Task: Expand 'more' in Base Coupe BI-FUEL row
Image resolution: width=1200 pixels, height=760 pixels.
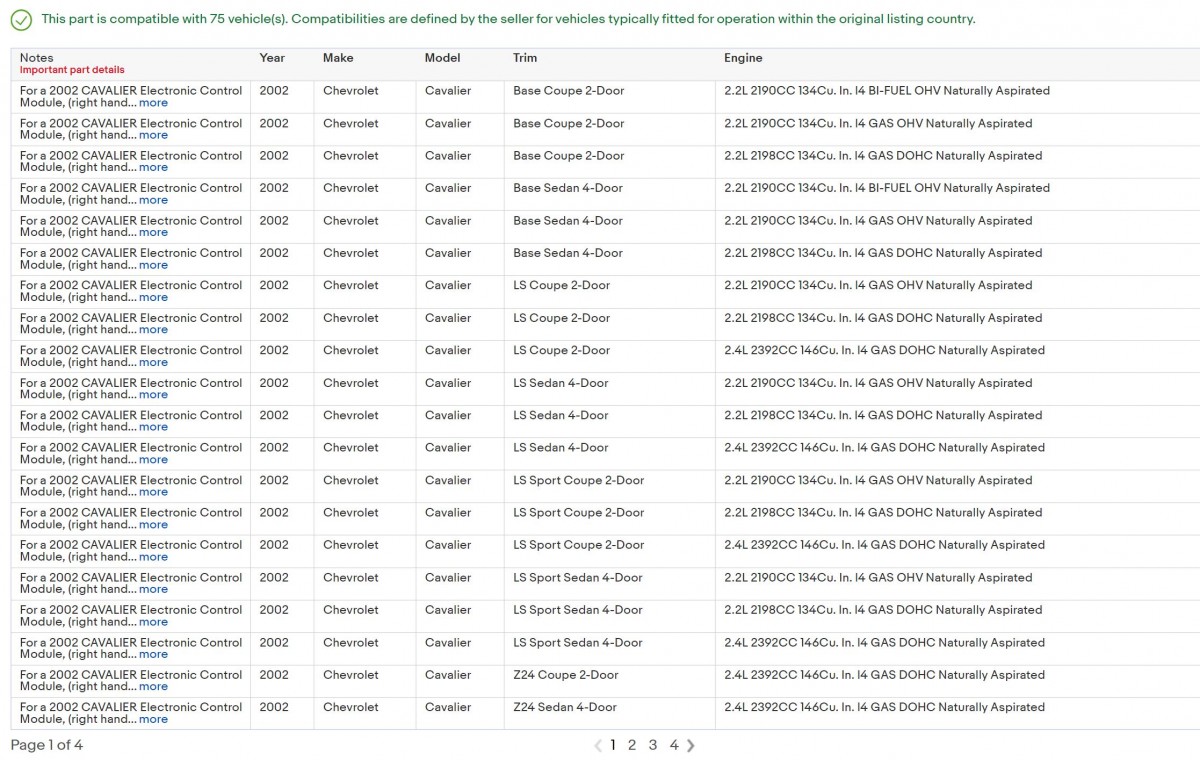Action: [x=153, y=103]
